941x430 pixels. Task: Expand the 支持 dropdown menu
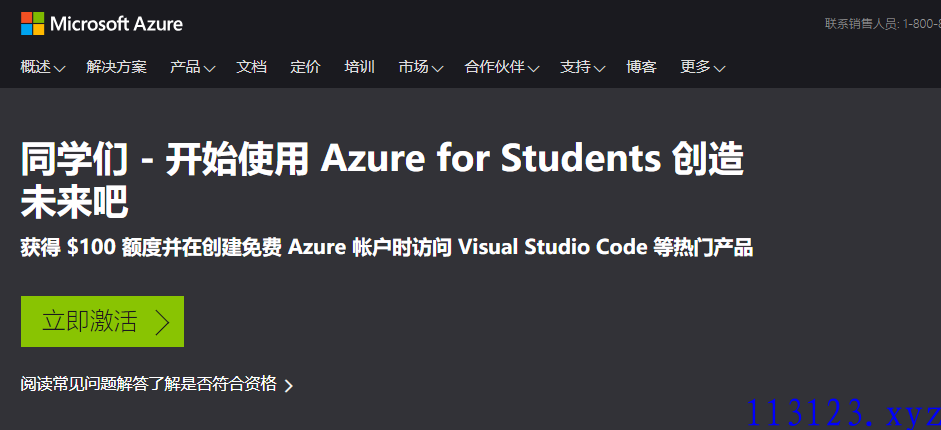point(583,67)
